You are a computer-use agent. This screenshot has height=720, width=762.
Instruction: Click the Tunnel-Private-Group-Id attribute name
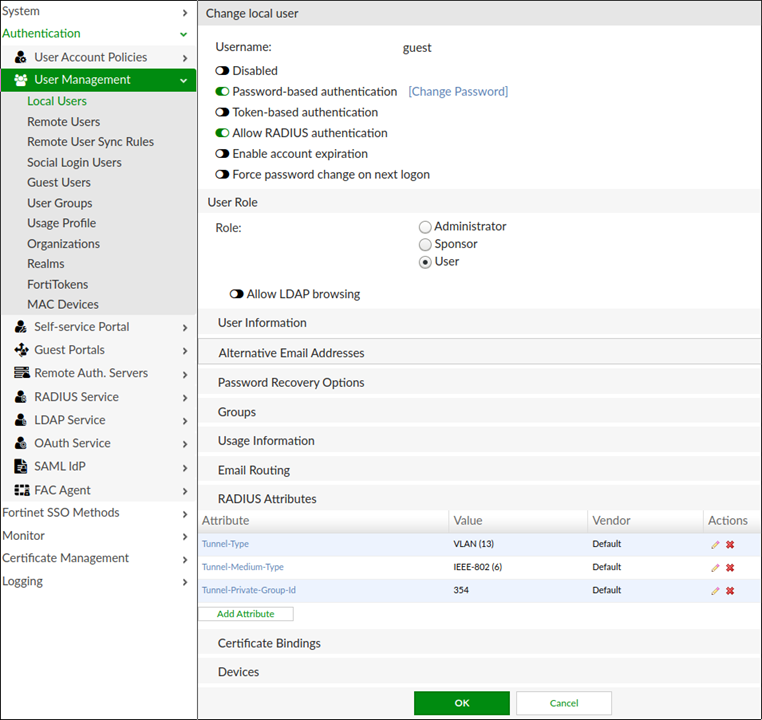249,591
